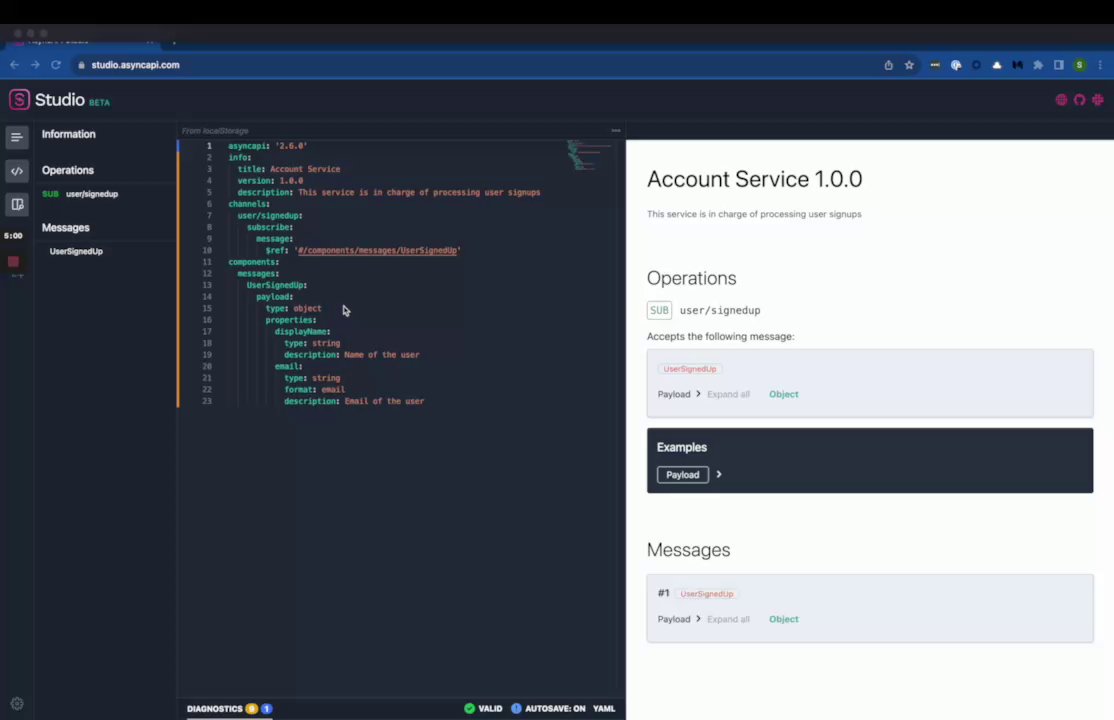Click Object type label under Messages #1
This screenshot has height=720, width=1114.
click(x=784, y=620)
